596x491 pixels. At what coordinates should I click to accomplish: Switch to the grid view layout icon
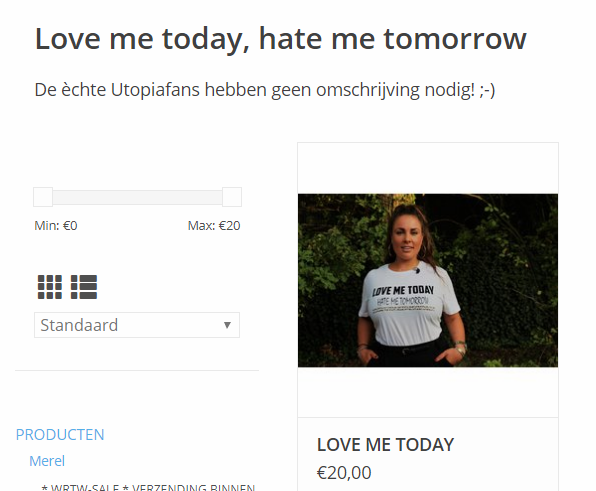[x=50, y=287]
